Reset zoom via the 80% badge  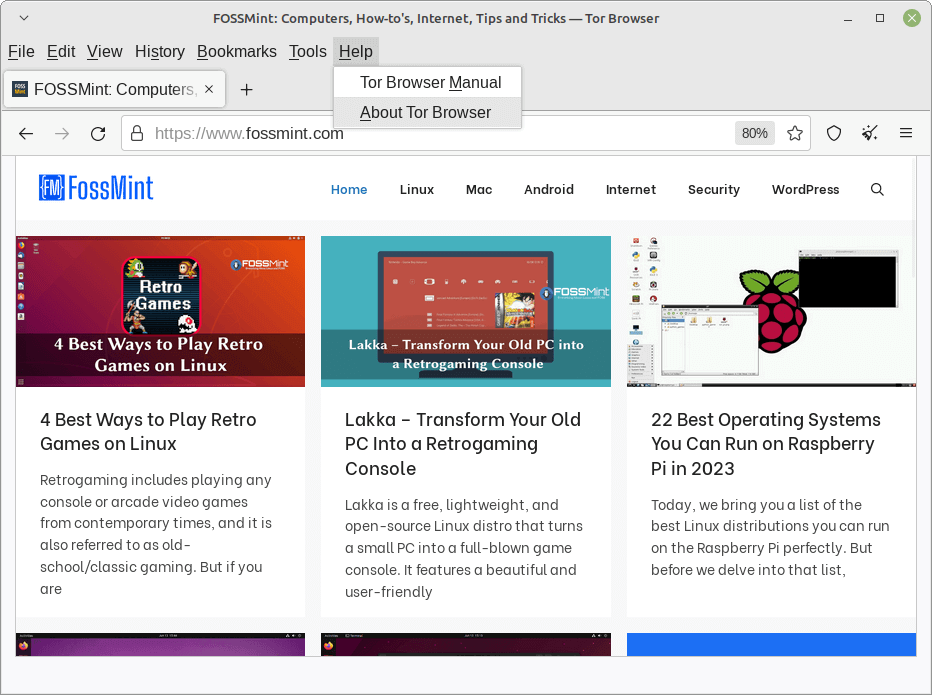pyautogui.click(x=755, y=133)
